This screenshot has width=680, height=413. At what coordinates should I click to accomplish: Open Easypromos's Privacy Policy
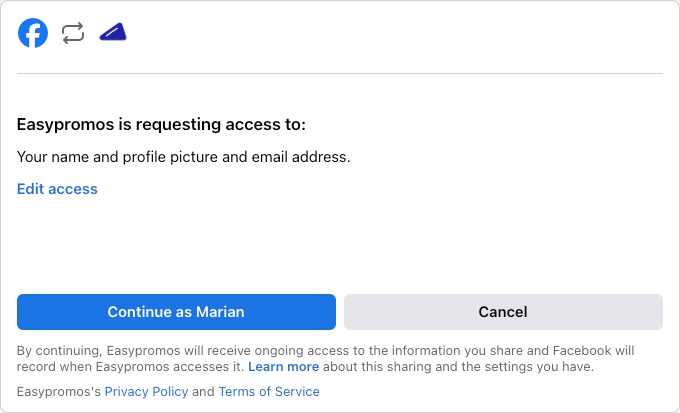pyautogui.click(x=147, y=391)
